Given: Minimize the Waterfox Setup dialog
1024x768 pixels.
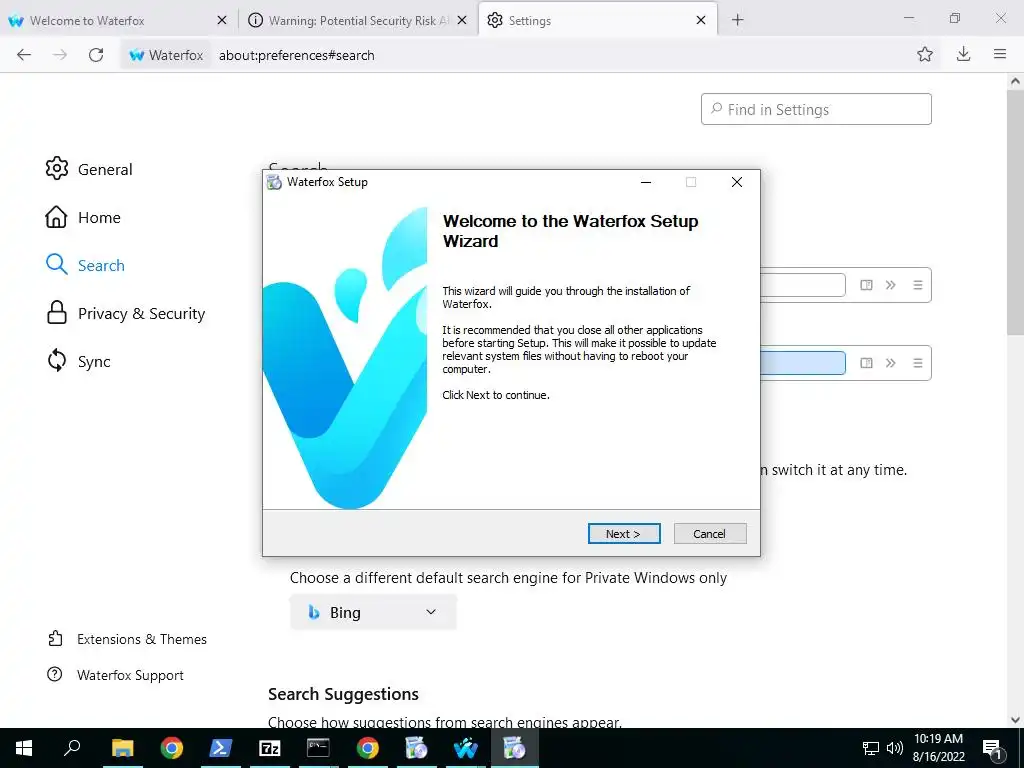Looking at the screenshot, I should tap(646, 182).
